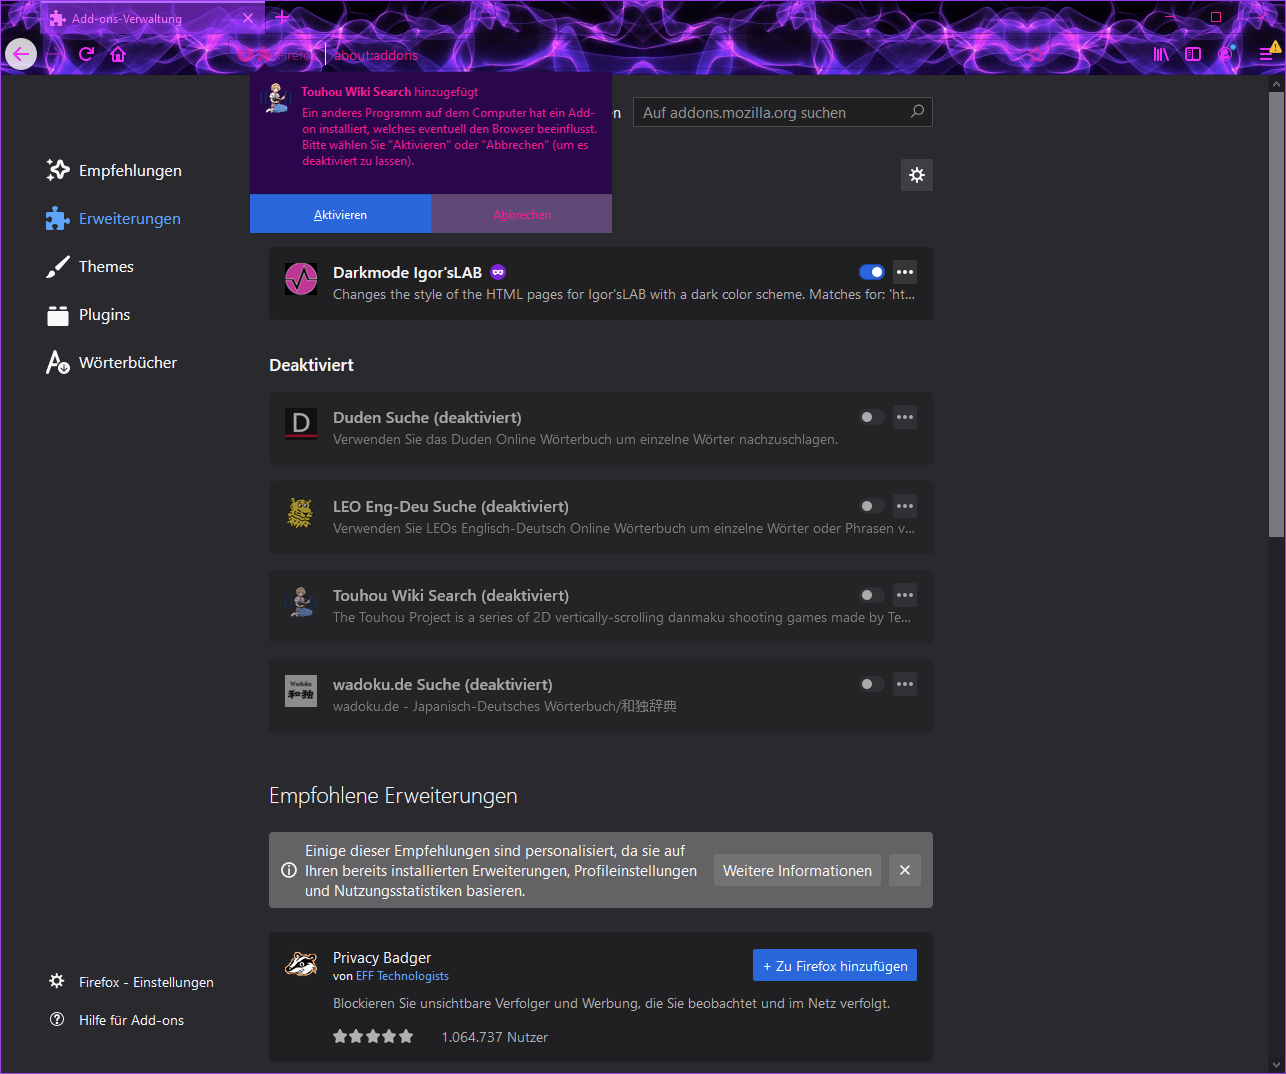
Task: Open more options for Touhou Wiki Search
Action: coord(905,595)
